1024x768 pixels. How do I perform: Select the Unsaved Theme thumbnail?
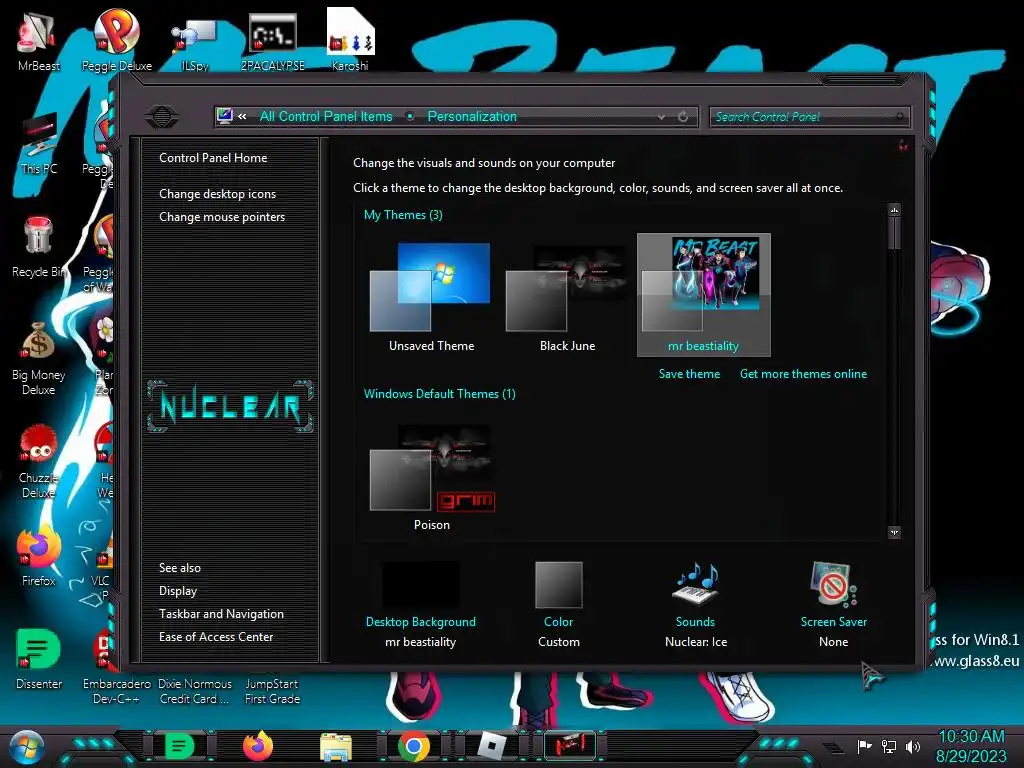[431, 296]
